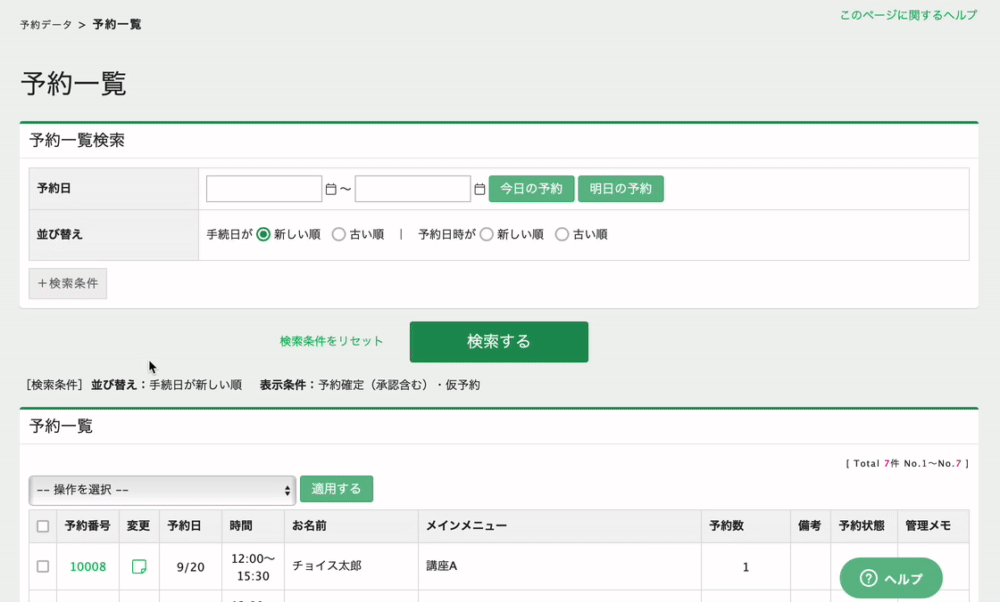Check the select-all checkbox in table header
This screenshot has height=602, width=1000.
[x=42, y=526]
